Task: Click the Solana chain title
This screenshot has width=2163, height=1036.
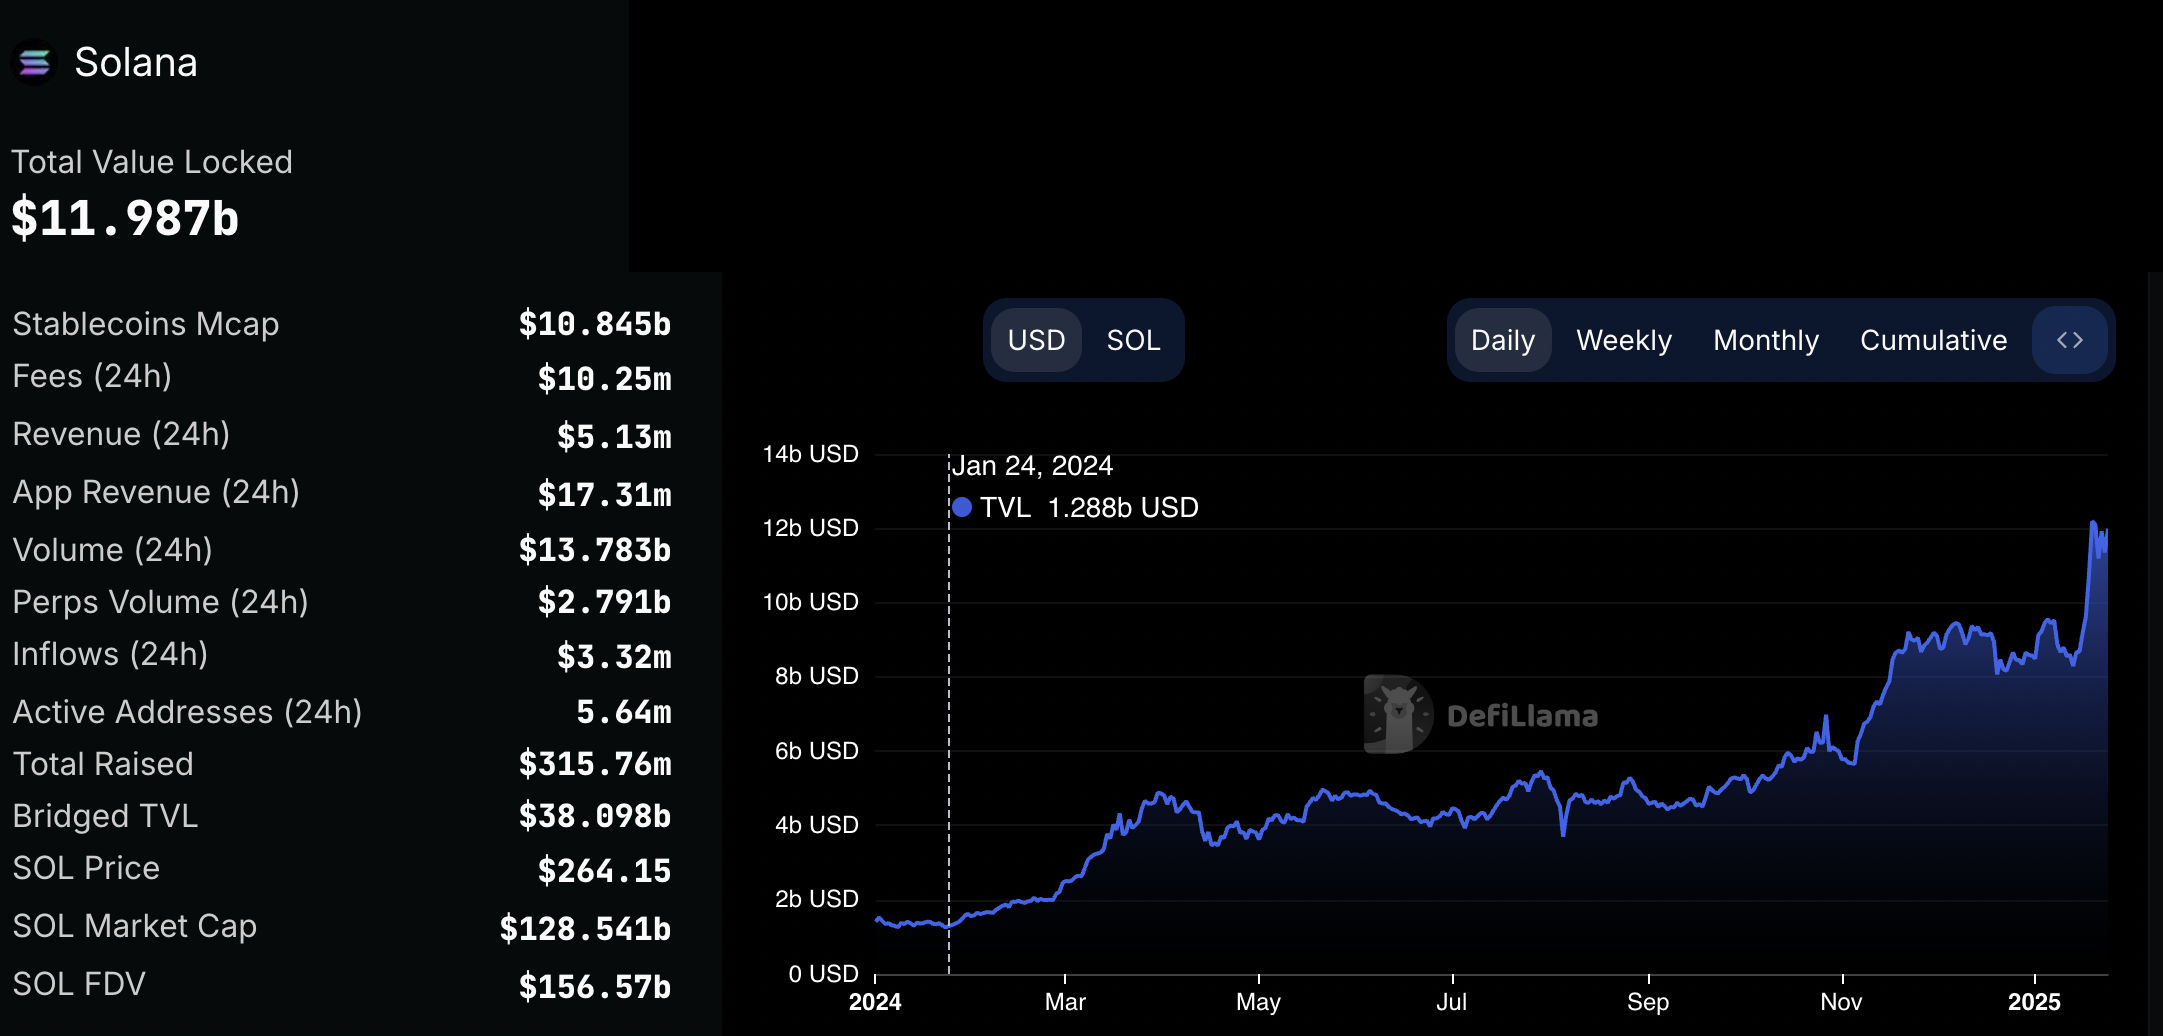Action: pos(136,63)
